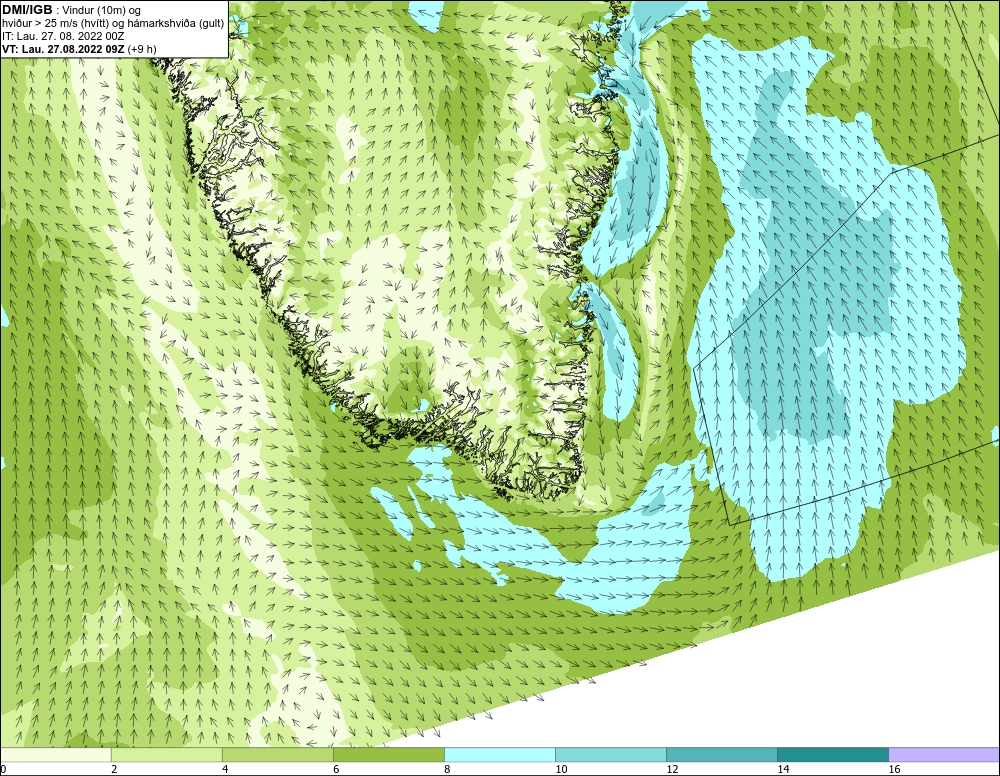Click the 'IT: Lau. 27. 08. 2022 00Z' line
This screenshot has width=1000, height=776.
(x=63, y=36)
